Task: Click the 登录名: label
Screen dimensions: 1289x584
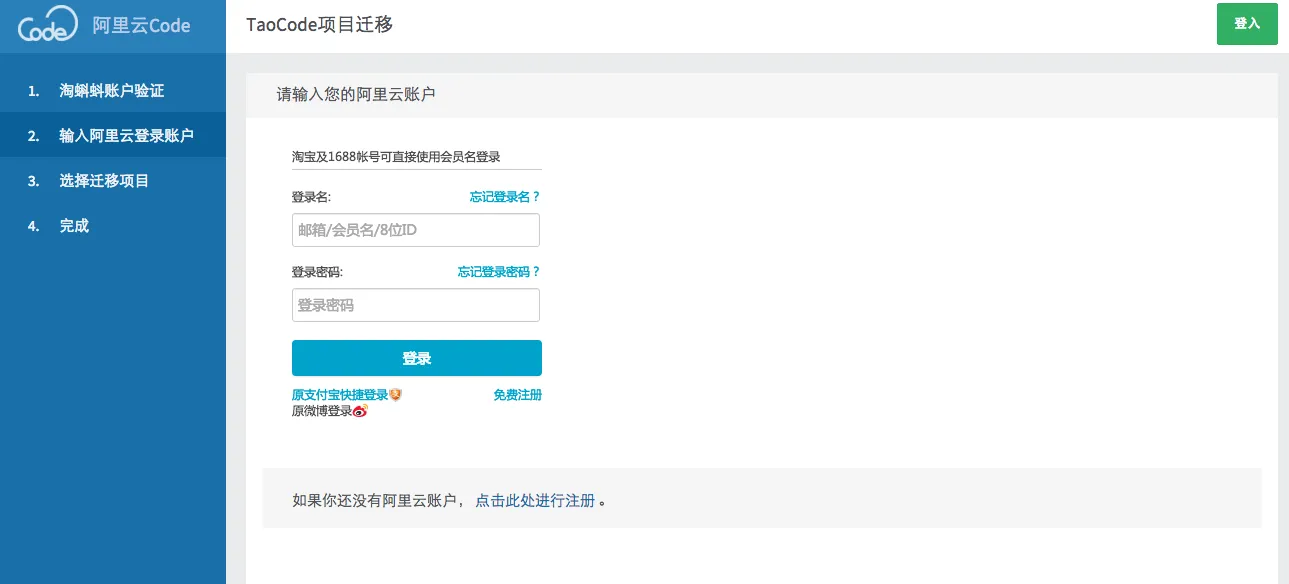Action: pyautogui.click(x=311, y=197)
